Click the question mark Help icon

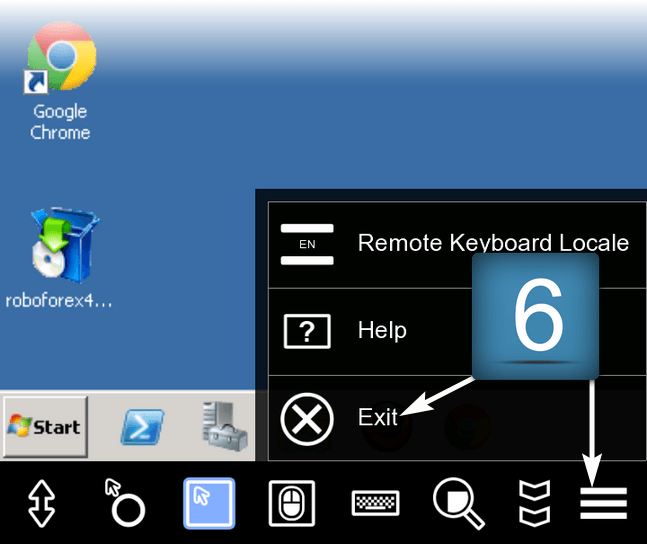[x=307, y=331]
